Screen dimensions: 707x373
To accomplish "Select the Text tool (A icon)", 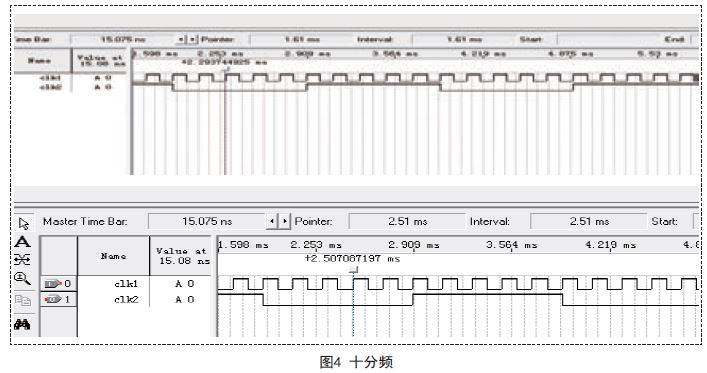I will [23, 242].
